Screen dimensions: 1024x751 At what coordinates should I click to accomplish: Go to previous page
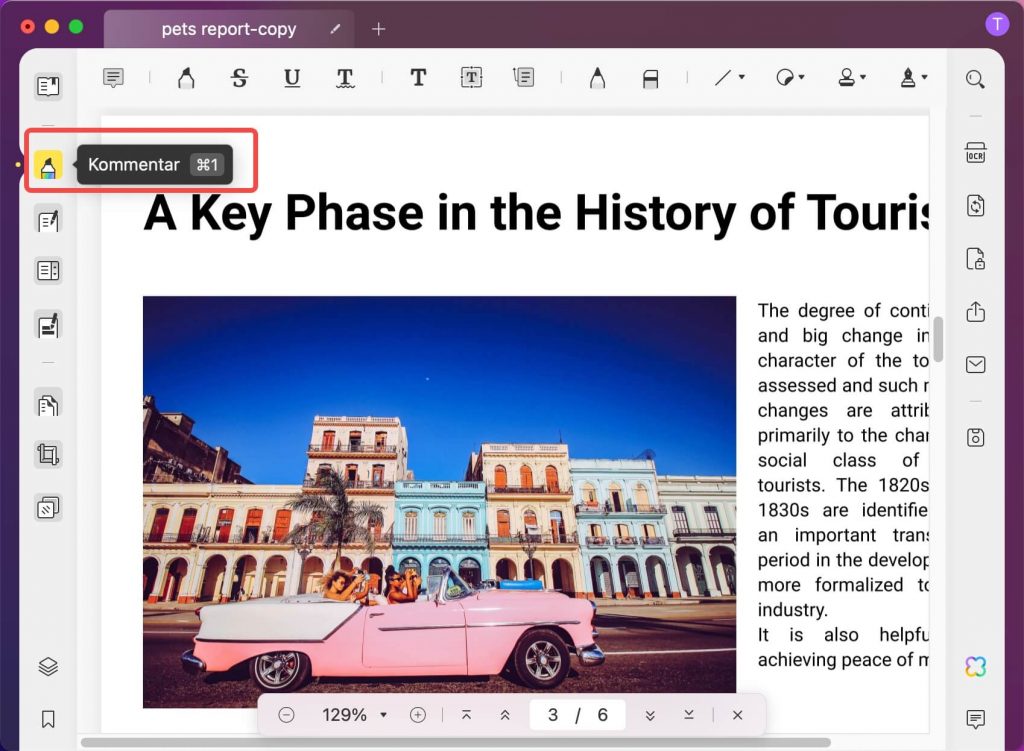[505, 715]
